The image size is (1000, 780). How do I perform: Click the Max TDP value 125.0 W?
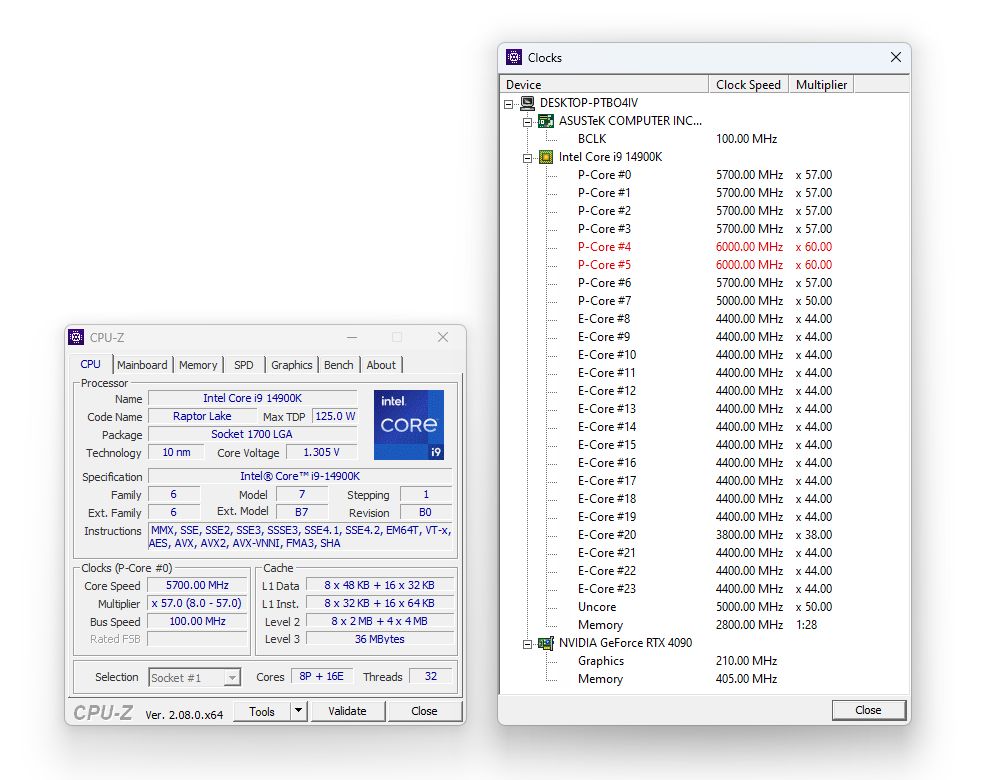(x=335, y=416)
